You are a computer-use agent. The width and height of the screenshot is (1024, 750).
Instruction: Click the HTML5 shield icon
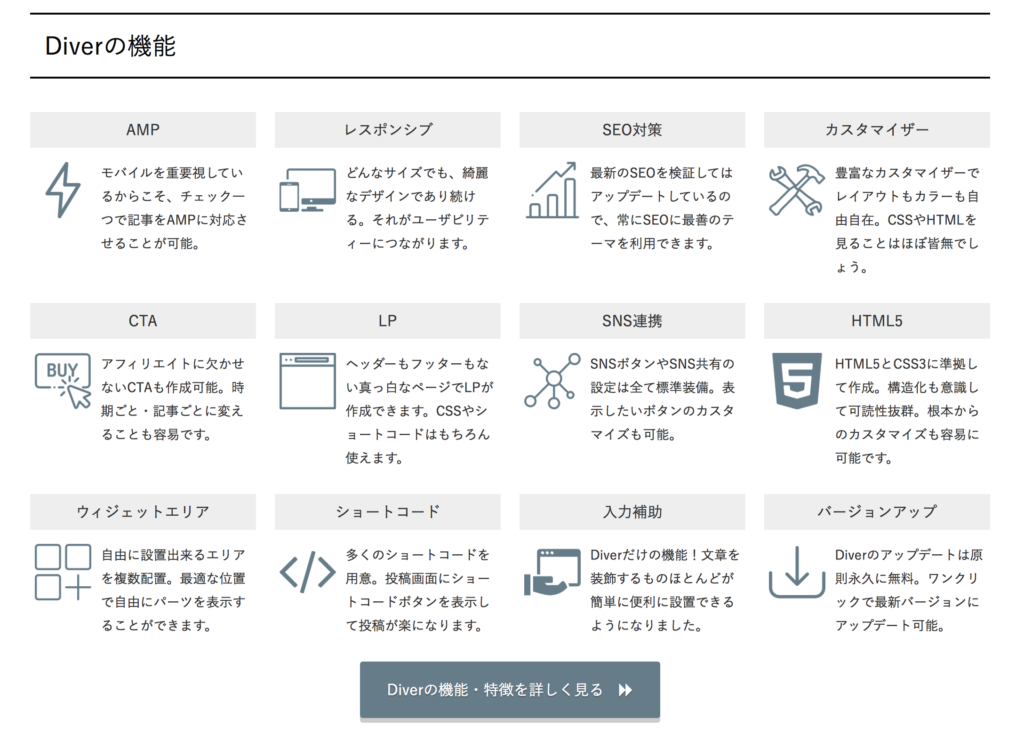pos(797,381)
